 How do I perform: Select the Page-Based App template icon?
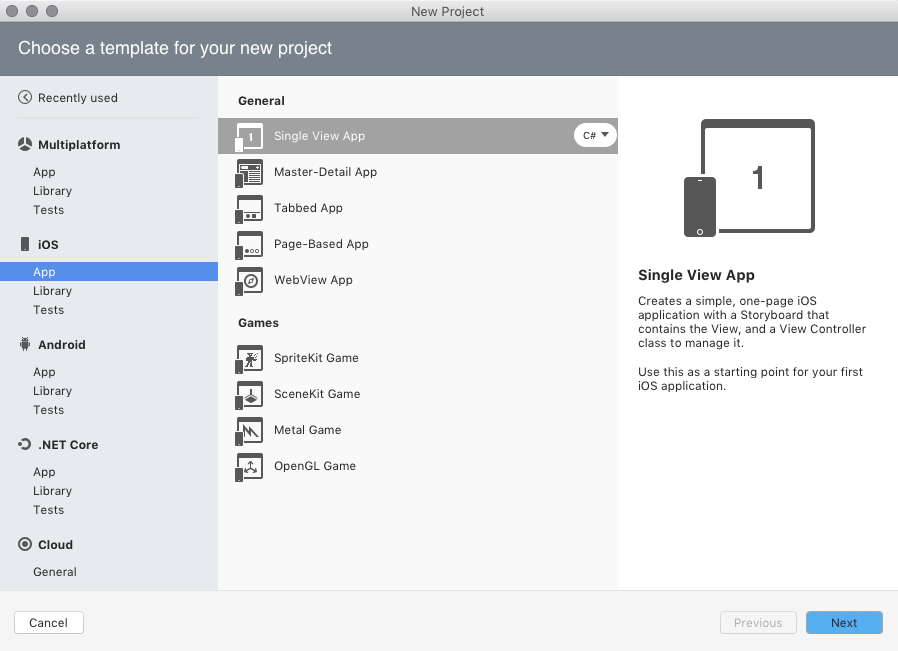[249, 244]
